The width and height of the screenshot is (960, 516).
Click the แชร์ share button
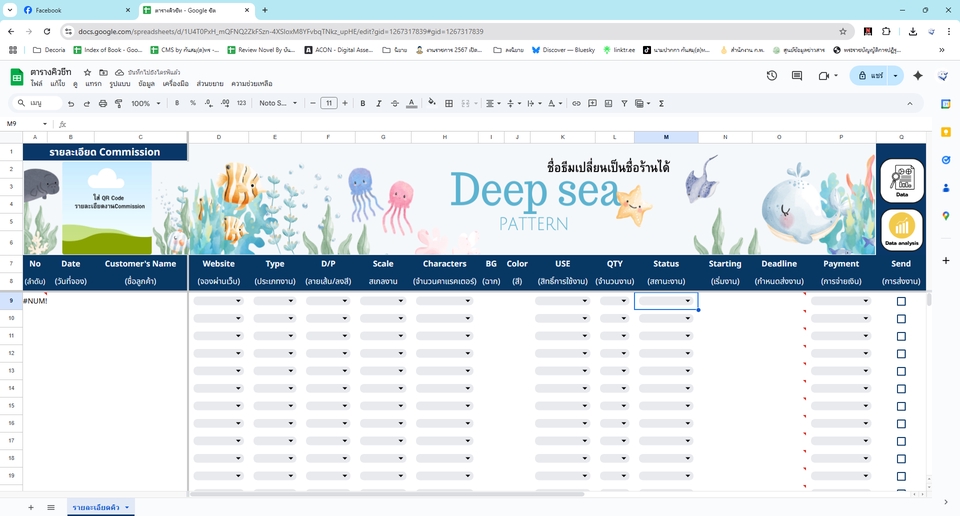pos(870,76)
